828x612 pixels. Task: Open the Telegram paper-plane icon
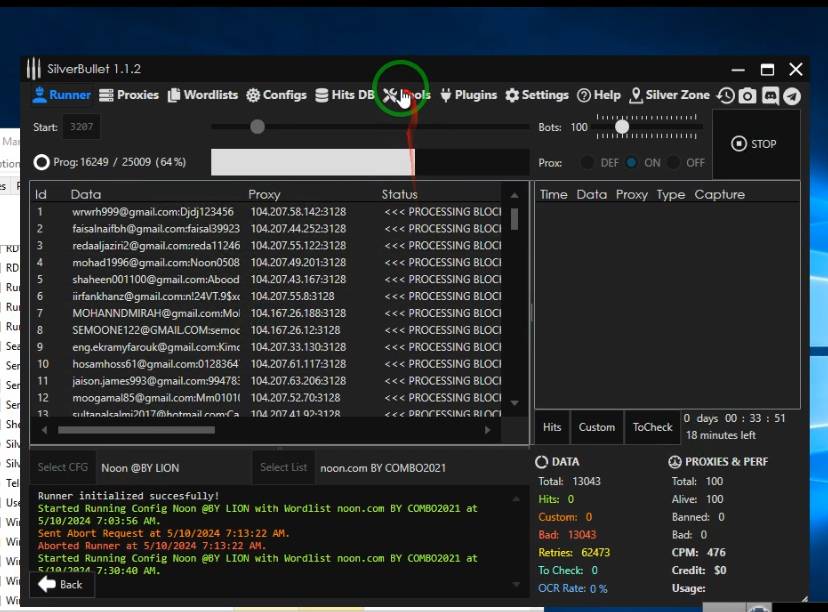[792, 96]
